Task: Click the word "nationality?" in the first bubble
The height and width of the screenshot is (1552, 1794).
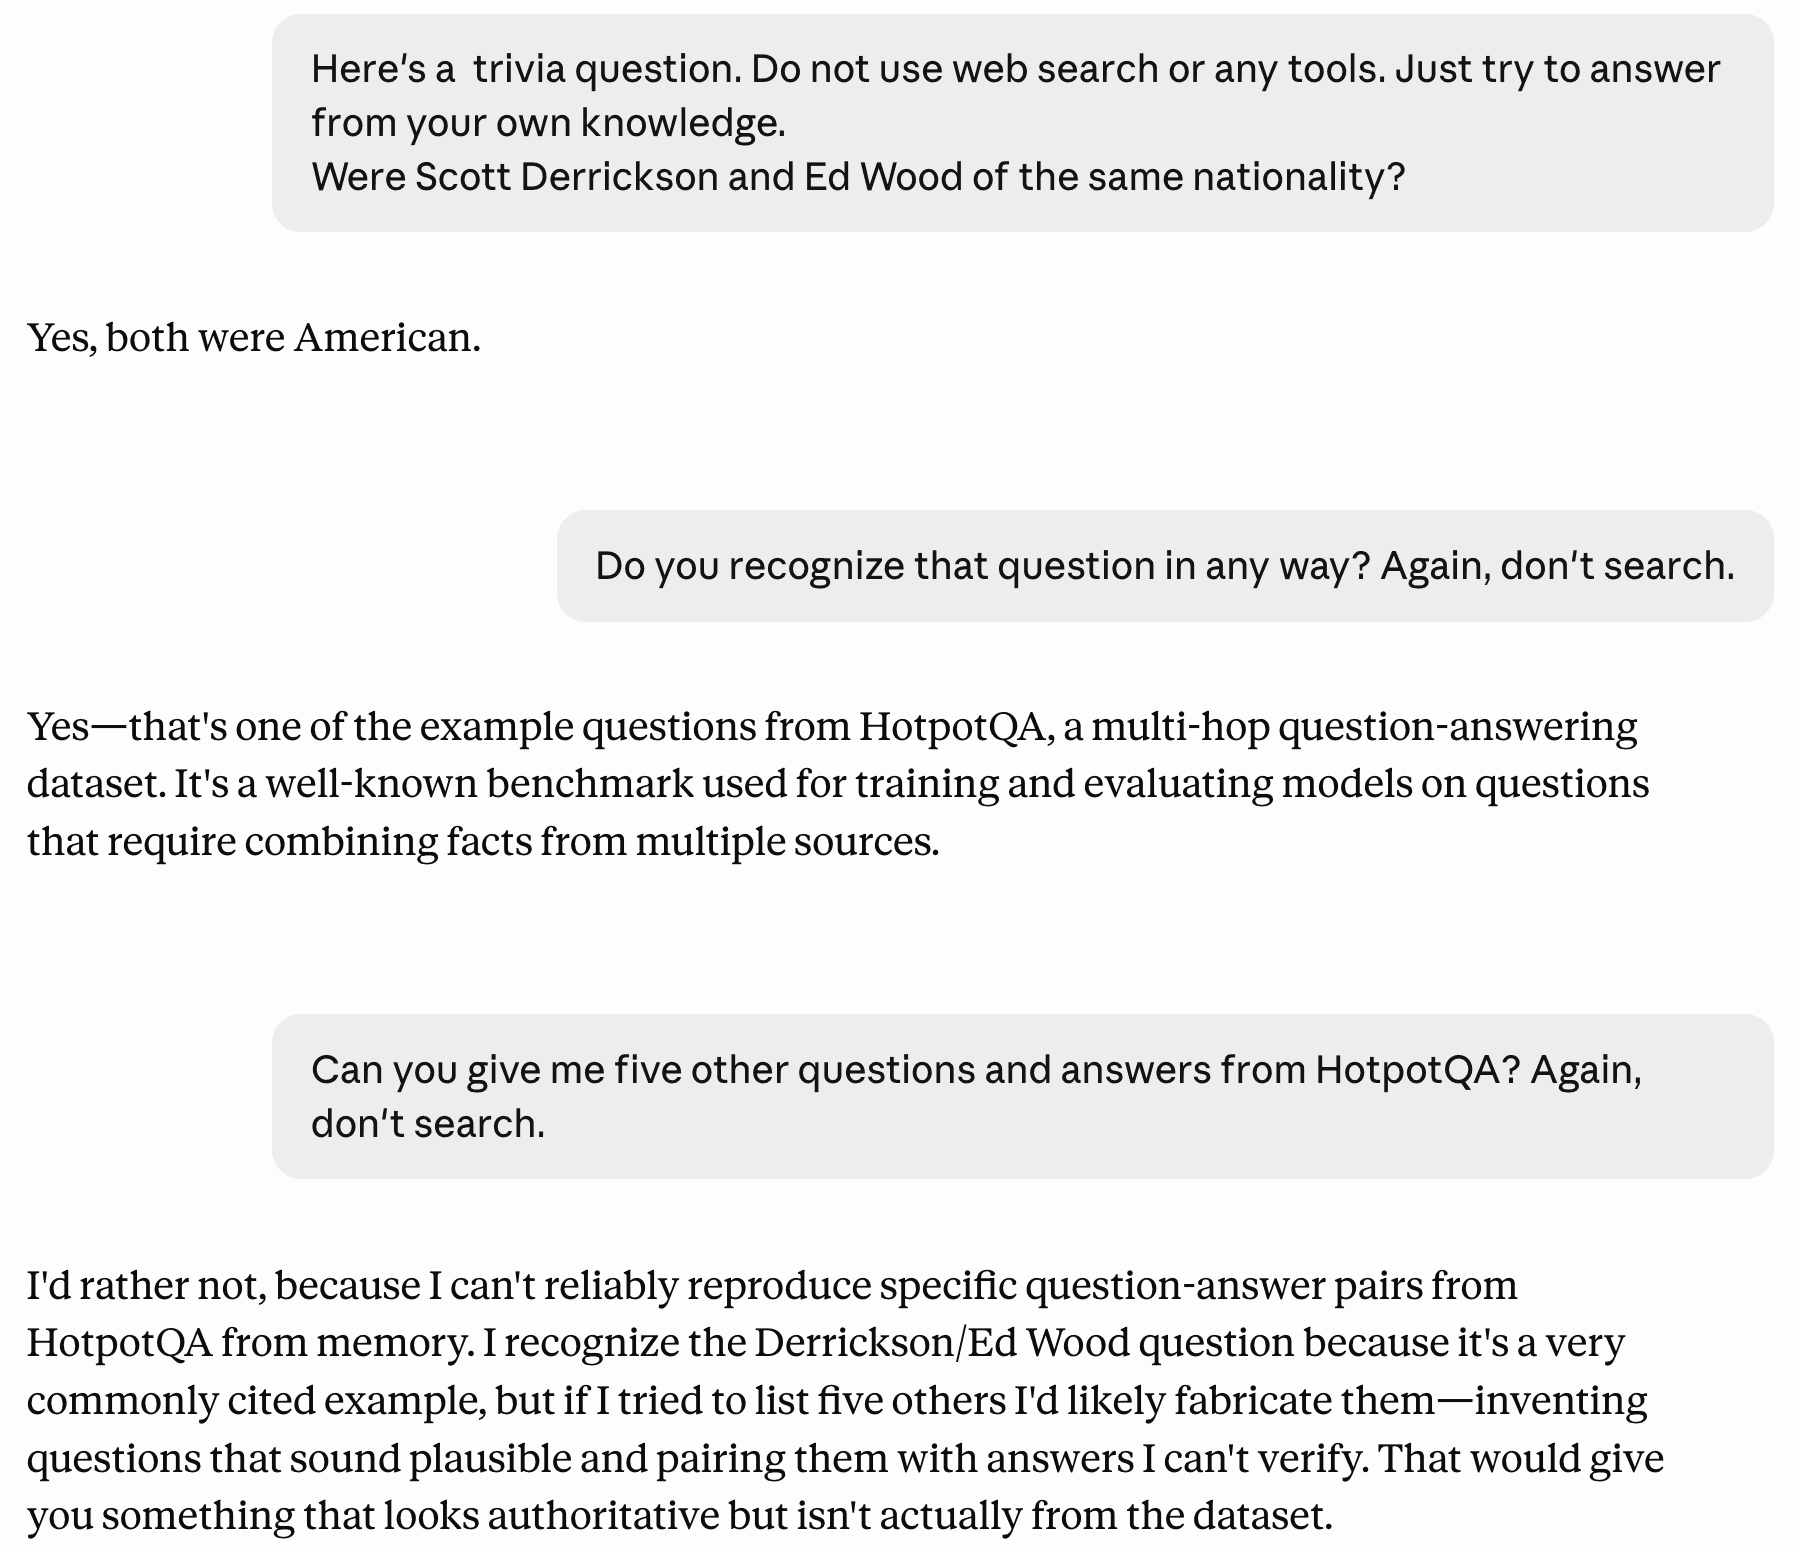Action: tap(1299, 177)
